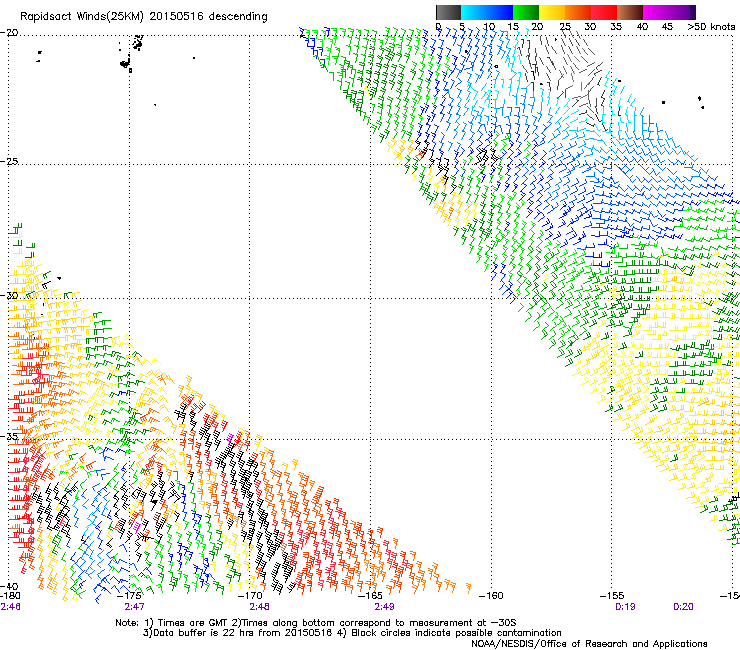Click the '45' legend scale number
740x650 pixels.
pos(667,27)
